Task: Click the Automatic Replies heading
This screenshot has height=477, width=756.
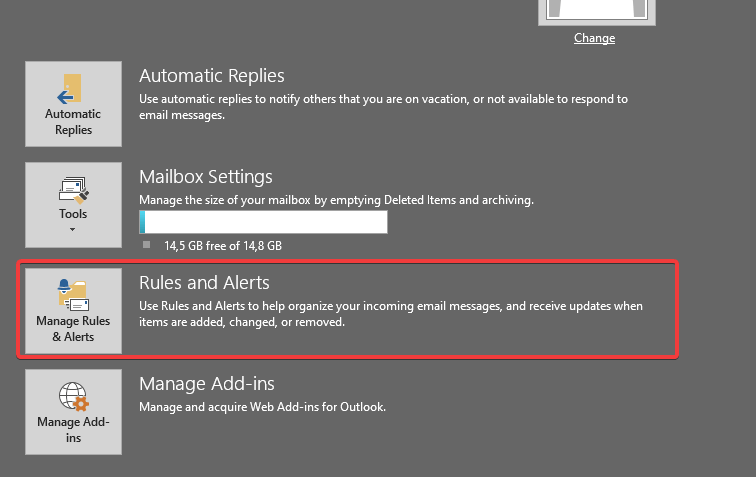Action: 212,76
